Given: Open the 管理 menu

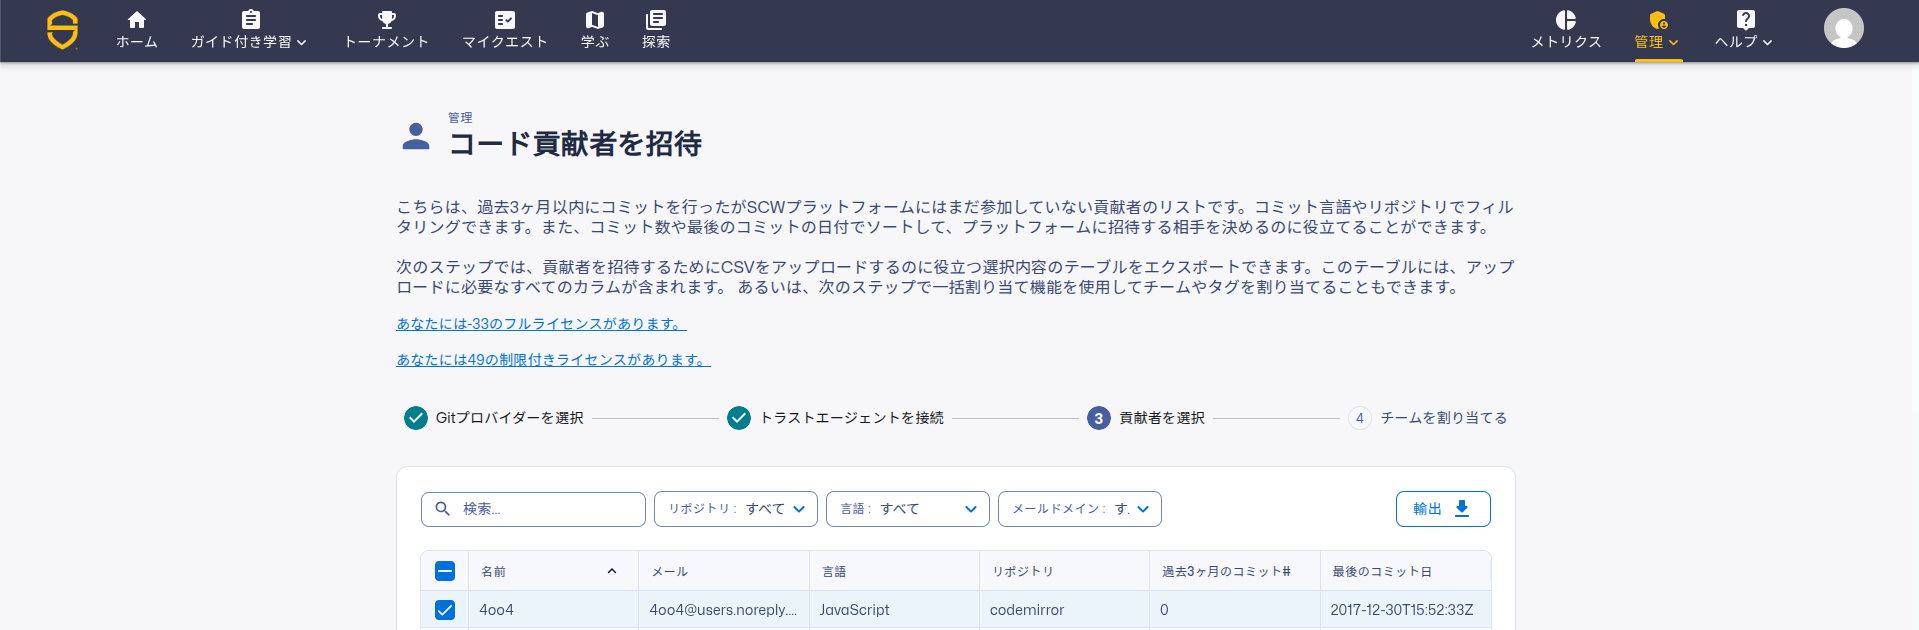Looking at the screenshot, I should tap(1657, 30).
